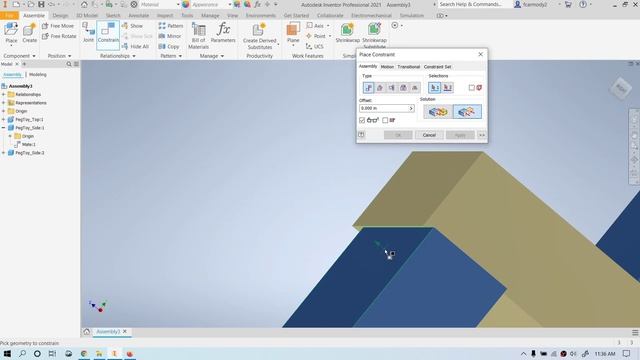The height and width of the screenshot is (360, 640).
Task: Click Create Derived Substitutes
Action: point(260,36)
